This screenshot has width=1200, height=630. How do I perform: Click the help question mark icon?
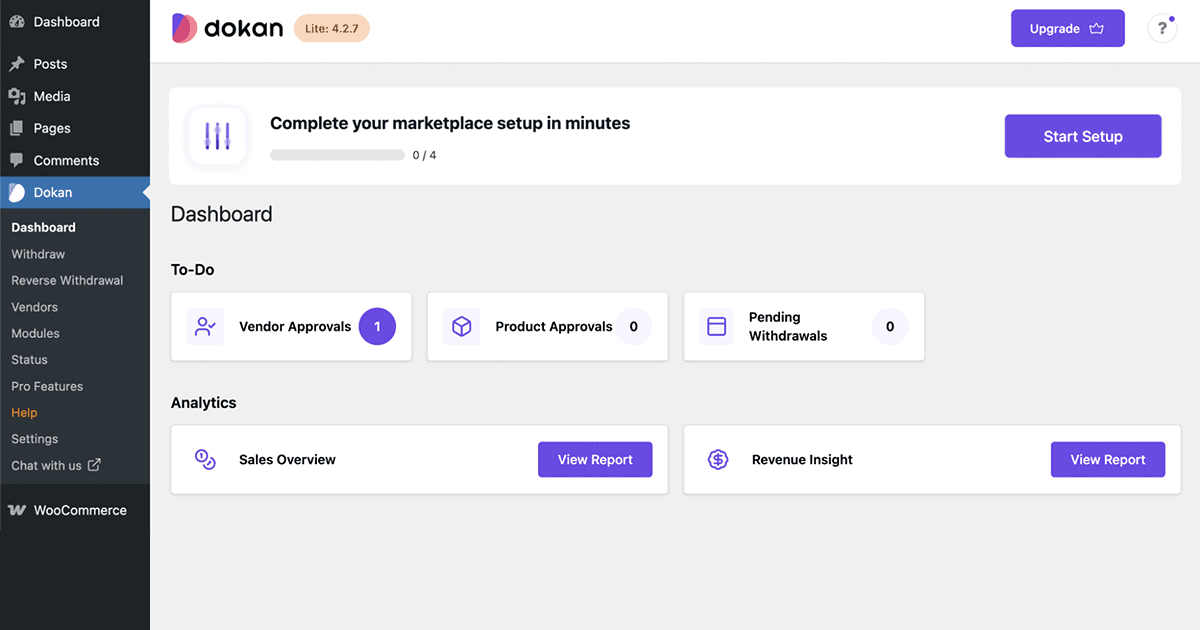[x=1161, y=28]
